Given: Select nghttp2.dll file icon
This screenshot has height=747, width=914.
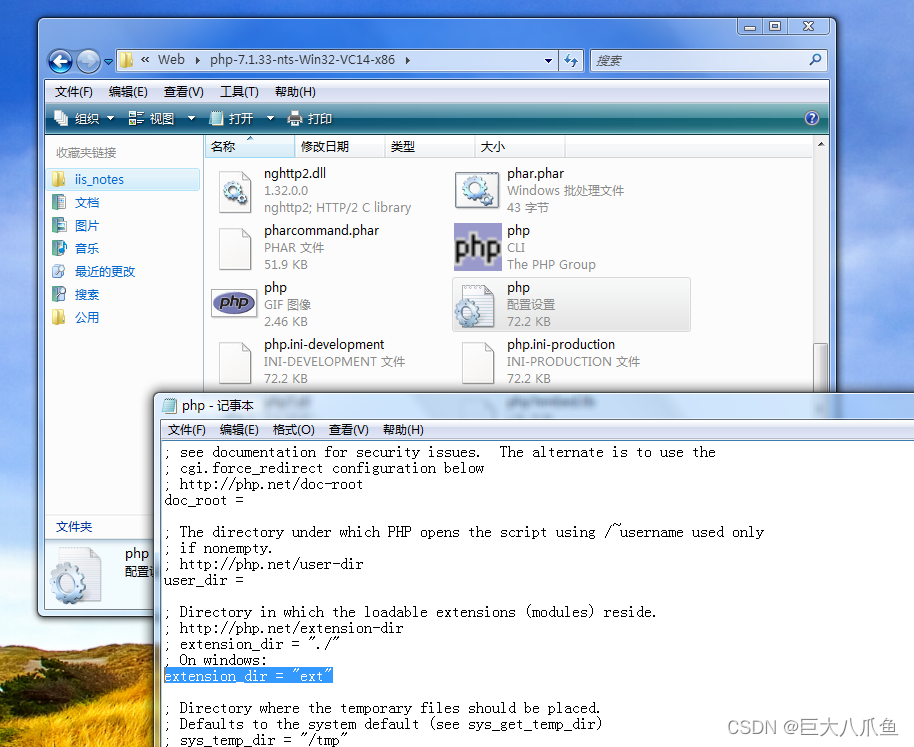Looking at the screenshot, I should tap(235, 192).
